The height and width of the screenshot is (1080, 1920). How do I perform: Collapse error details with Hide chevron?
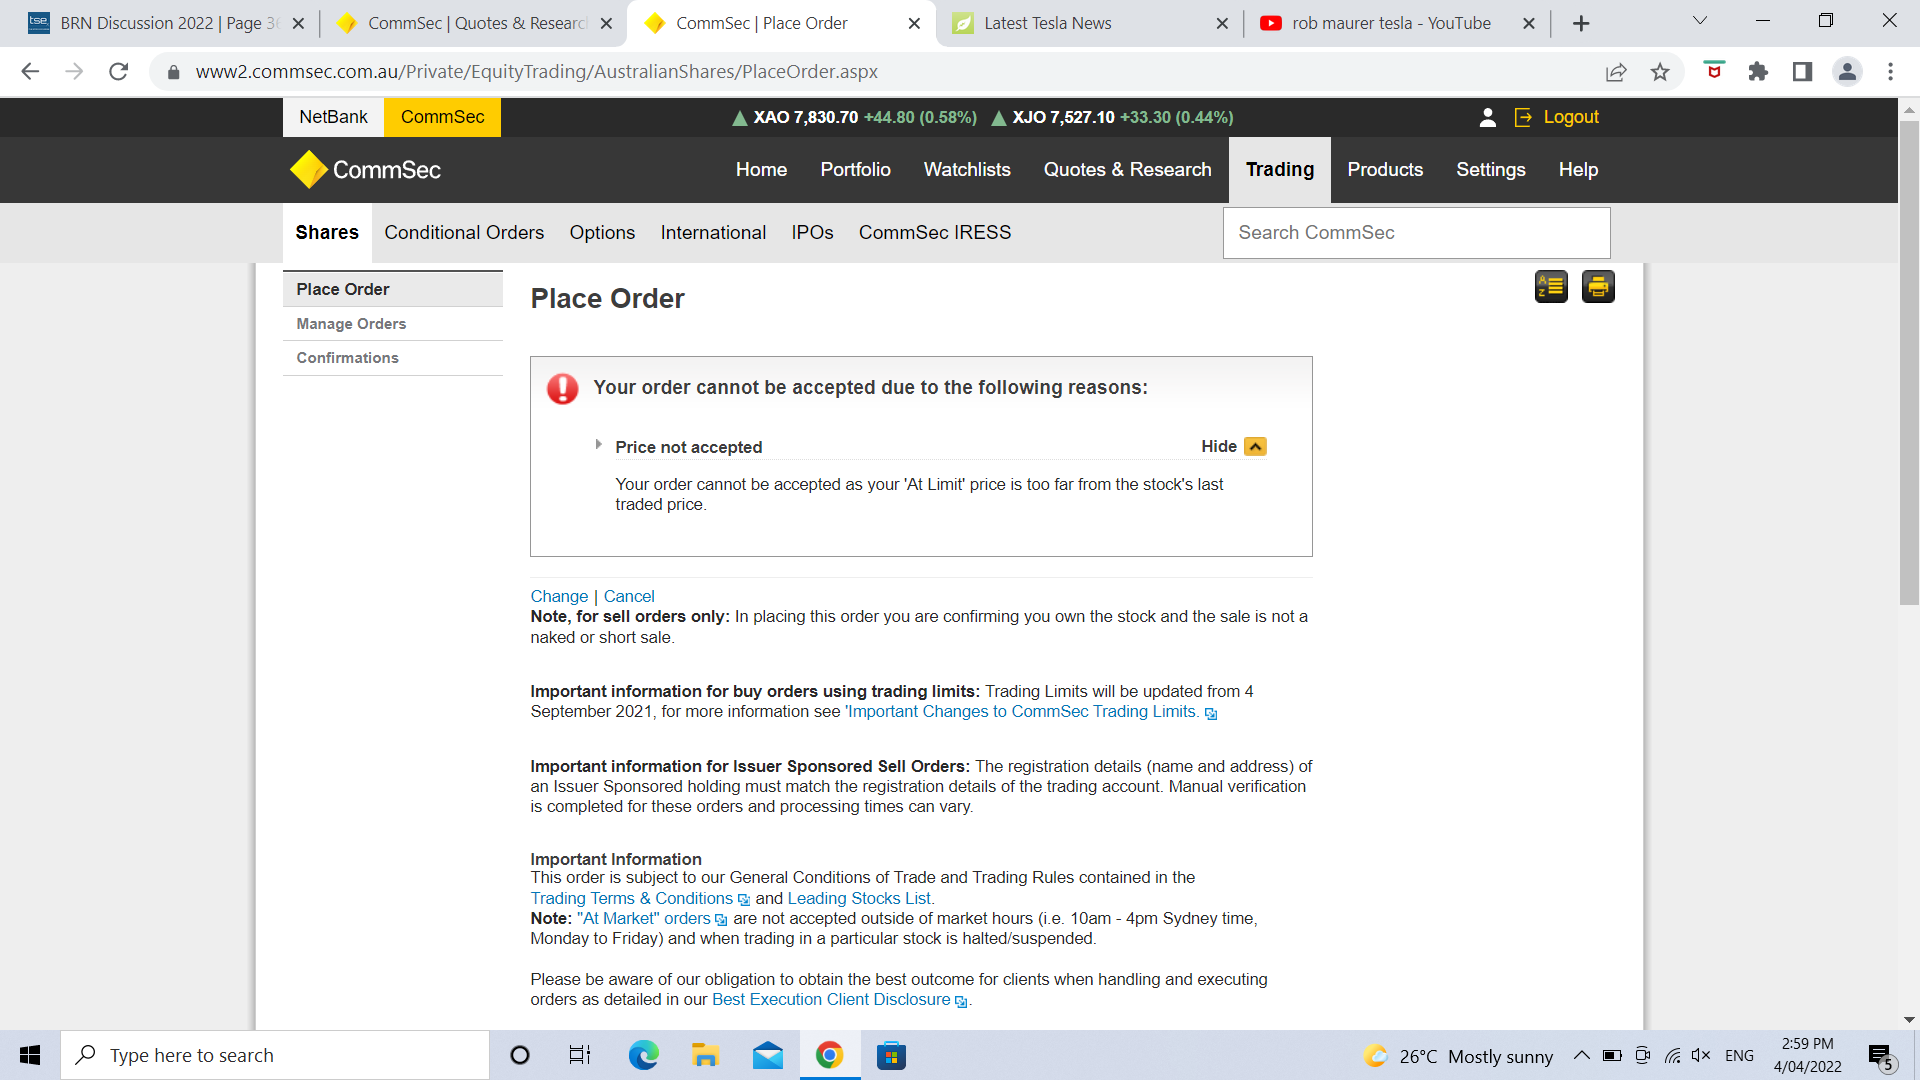(1255, 447)
